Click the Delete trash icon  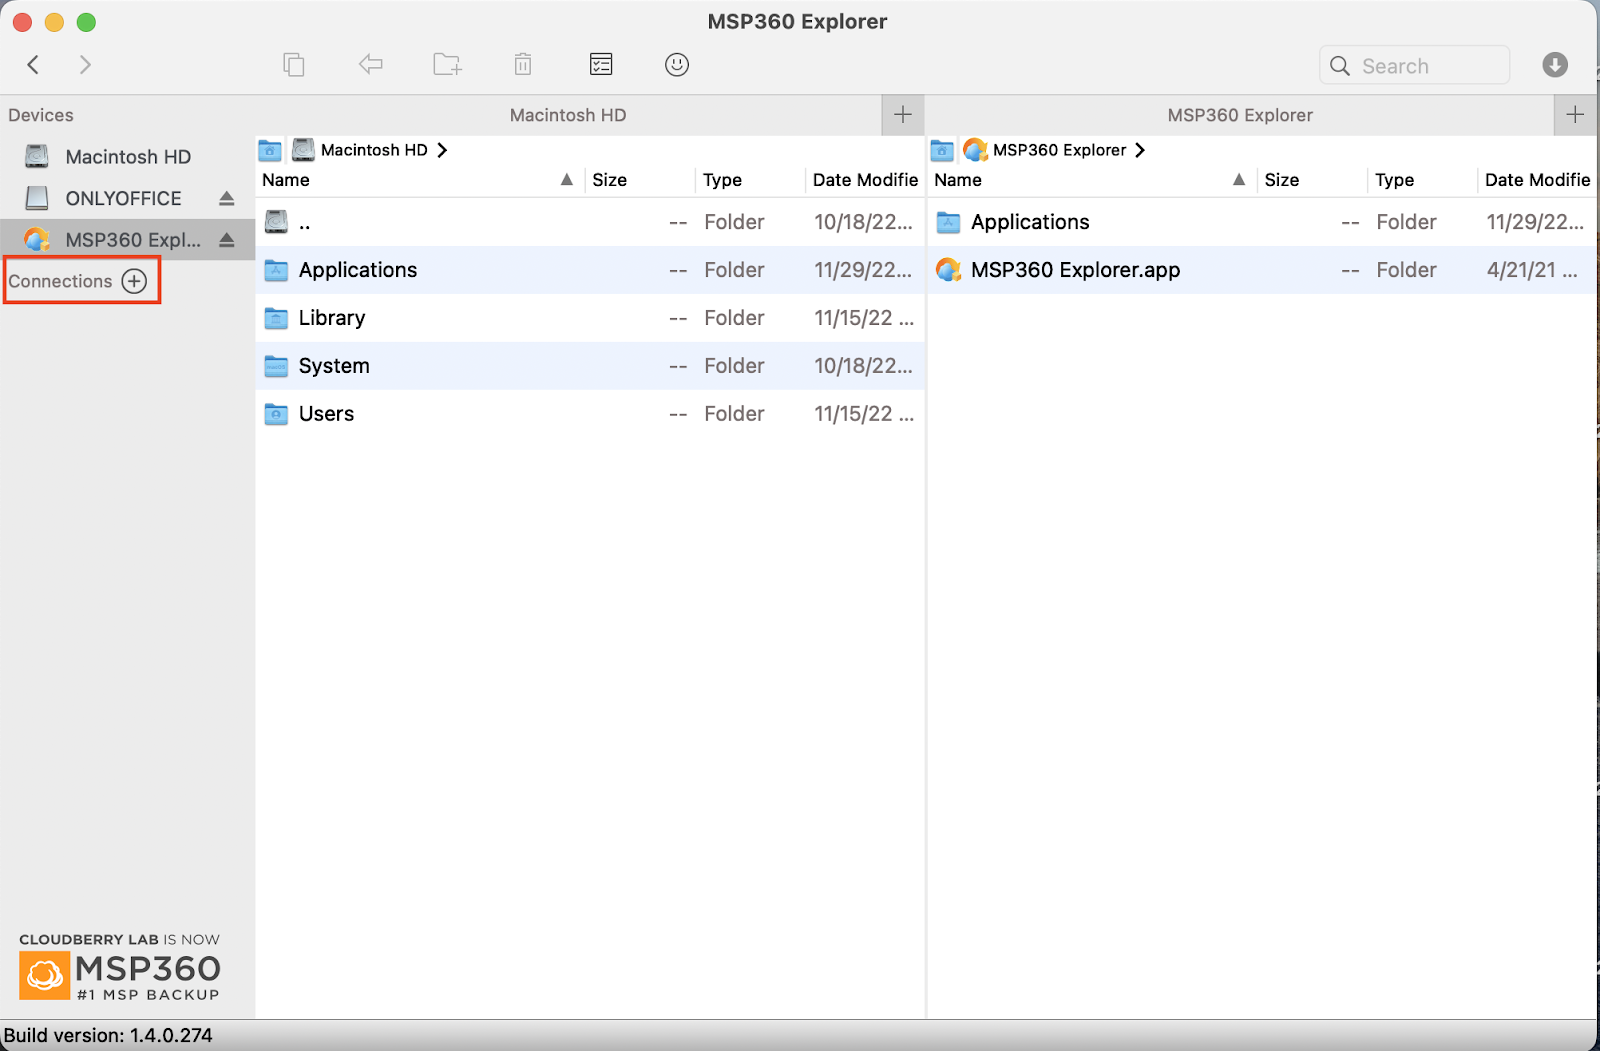click(523, 65)
